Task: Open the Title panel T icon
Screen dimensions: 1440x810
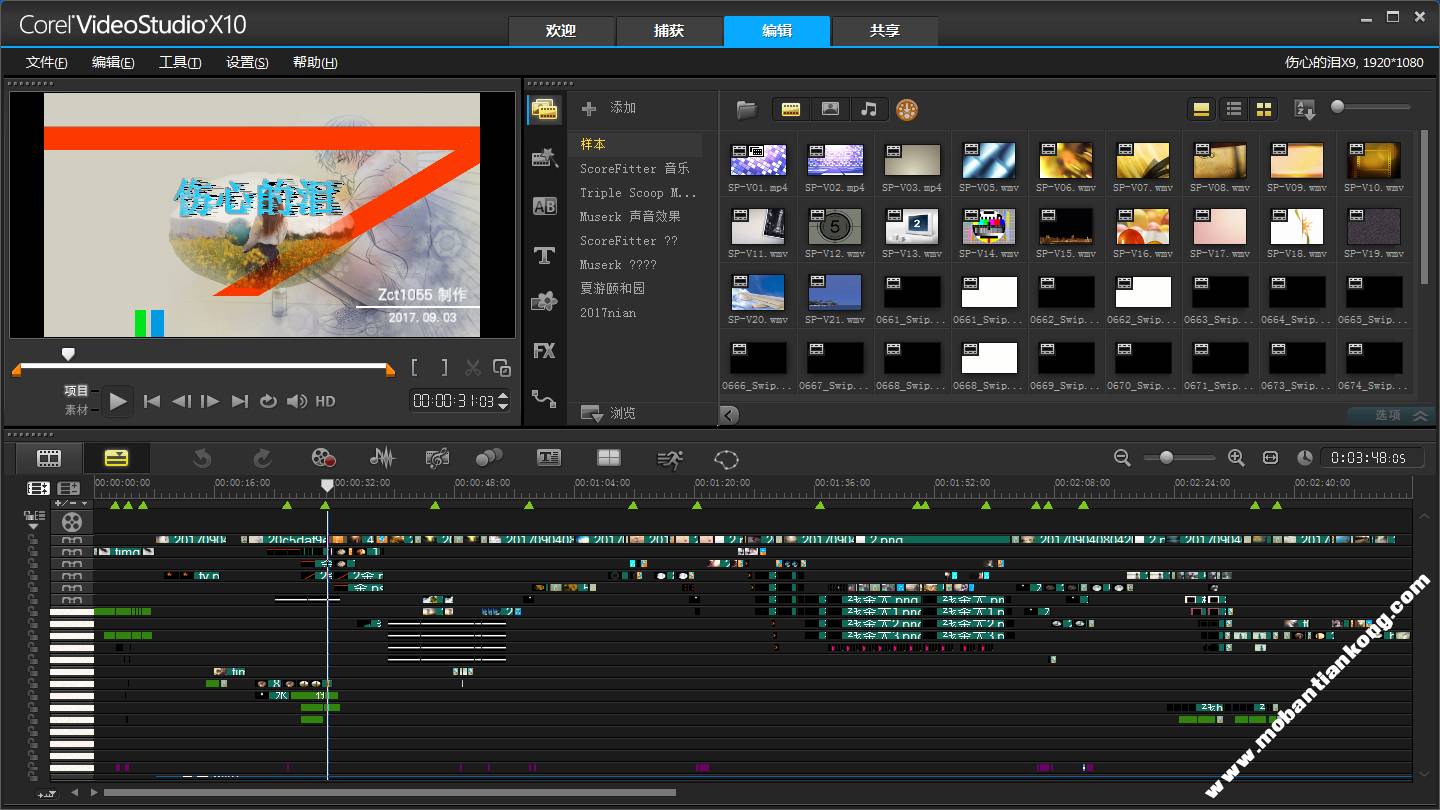Action: (545, 256)
